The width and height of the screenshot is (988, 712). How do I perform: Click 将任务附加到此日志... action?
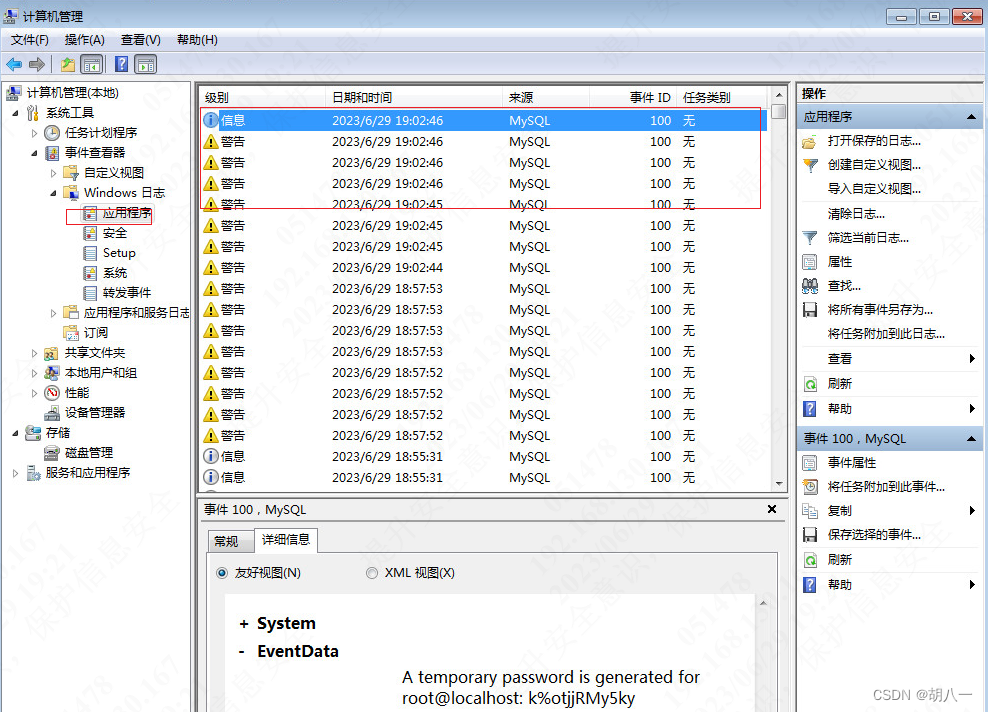pyautogui.click(x=886, y=334)
